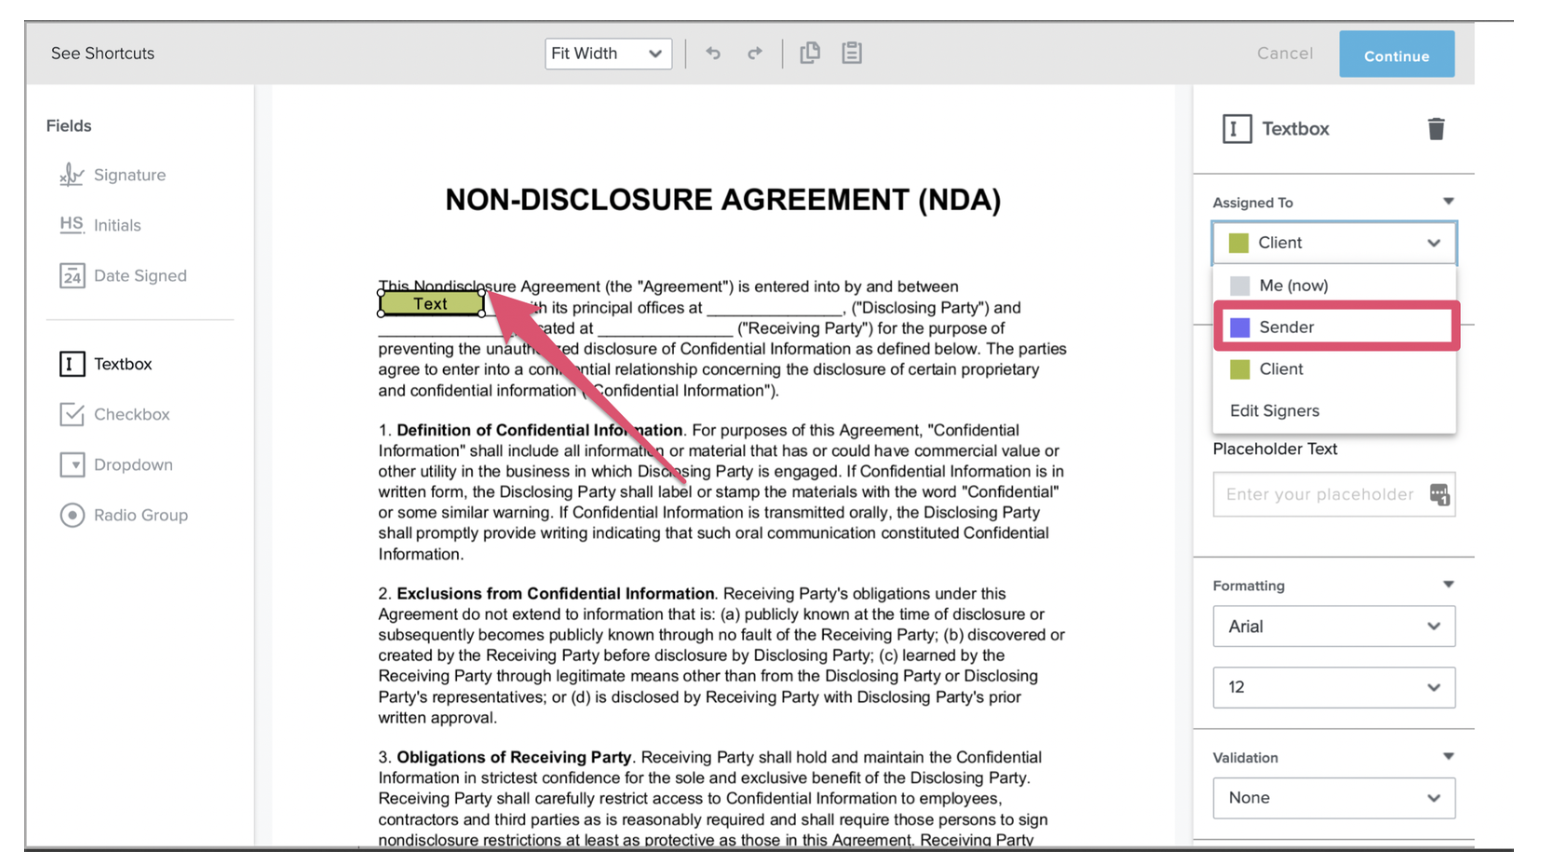The image size is (1554, 854).
Task: Click the gray Me (now) color swatch
Action: [1240, 286]
